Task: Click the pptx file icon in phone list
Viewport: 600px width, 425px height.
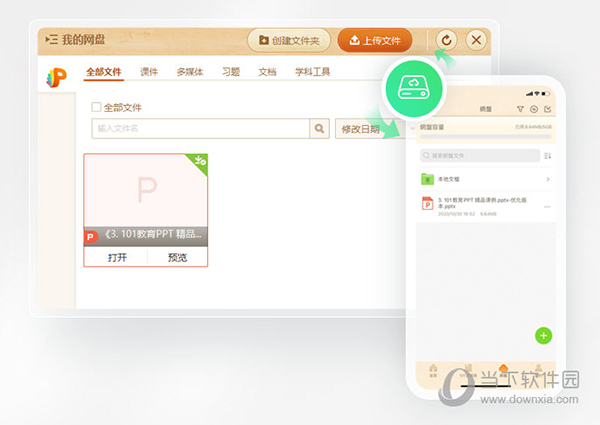Action: (427, 203)
